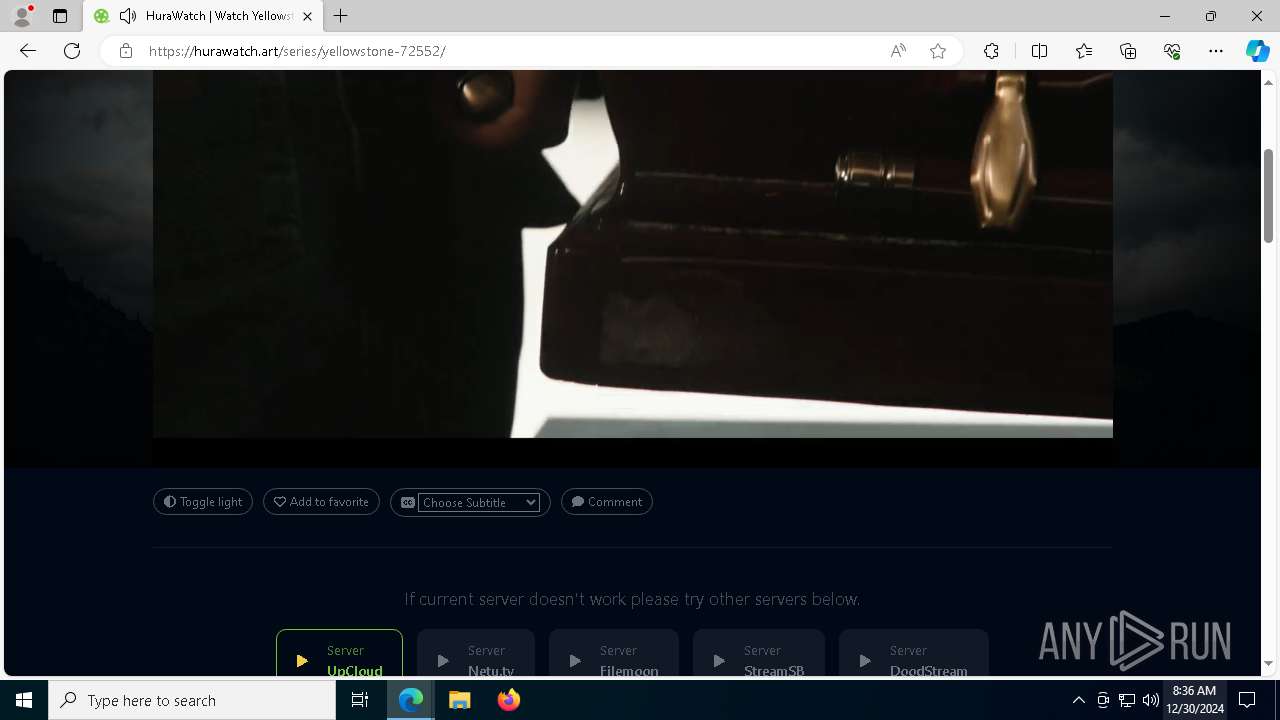Viewport: 1280px width, 720px height.
Task: Mute the HuraWatch tab audio icon
Action: point(128,16)
